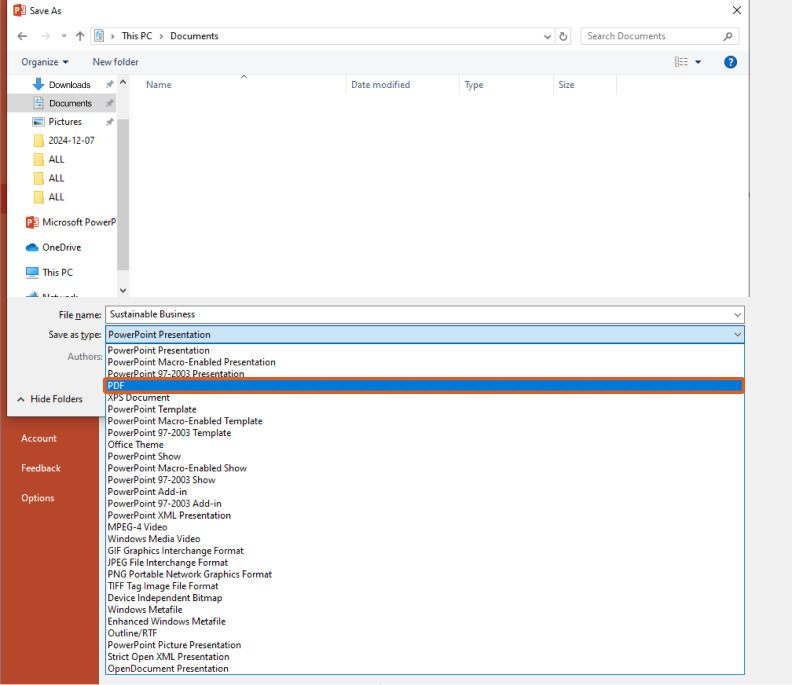Select Windows Media Video type
The height and width of the screenshot is (685, 792).
click(x=425, y=539)
